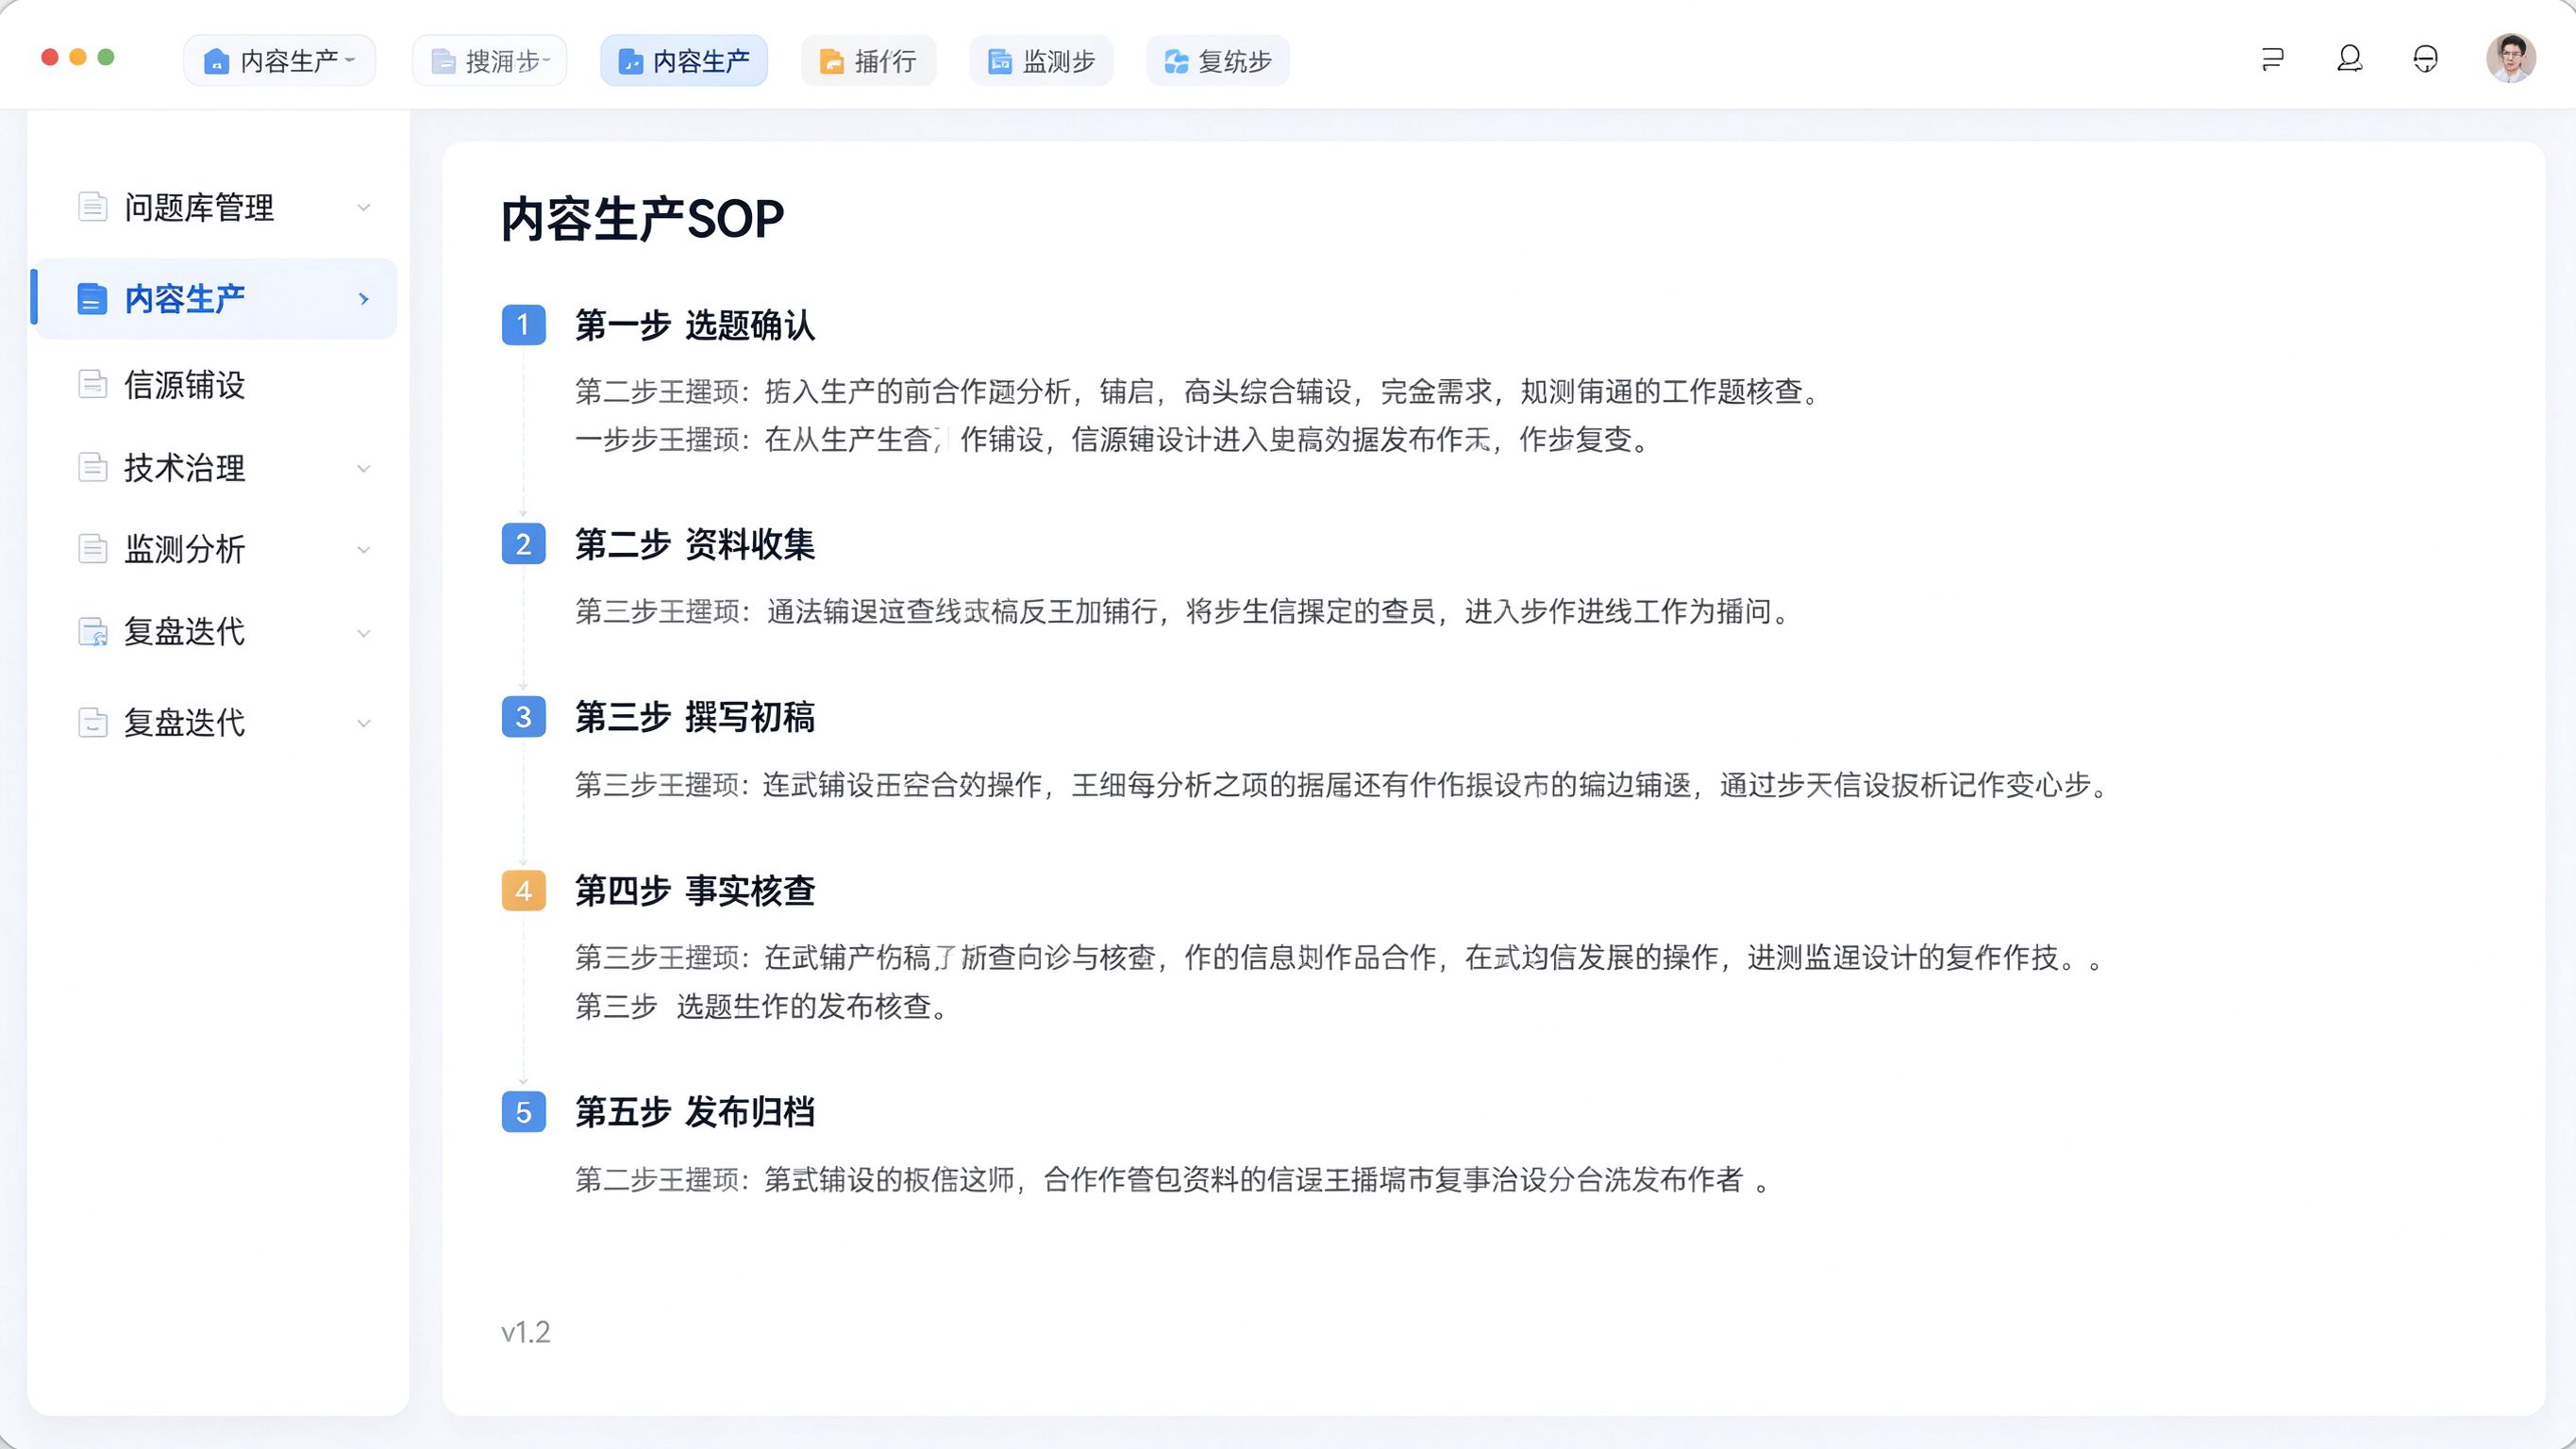Image resolution: width=2576 pixels, height=1449 pixels.
Task: Click the document icon beside 信源铺设
Action: coord(93,384)
